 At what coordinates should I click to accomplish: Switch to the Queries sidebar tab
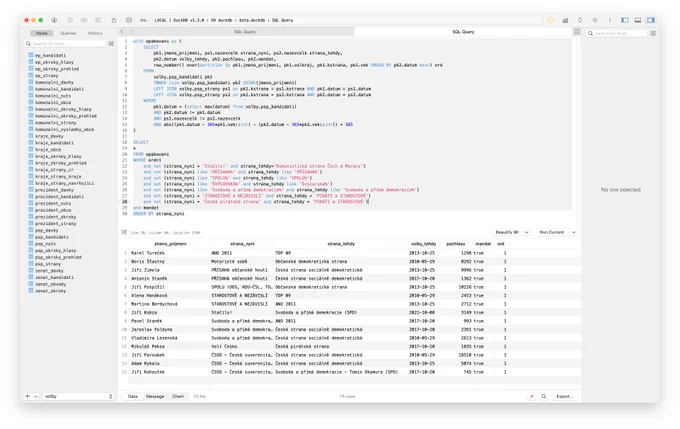pos(68,33)
